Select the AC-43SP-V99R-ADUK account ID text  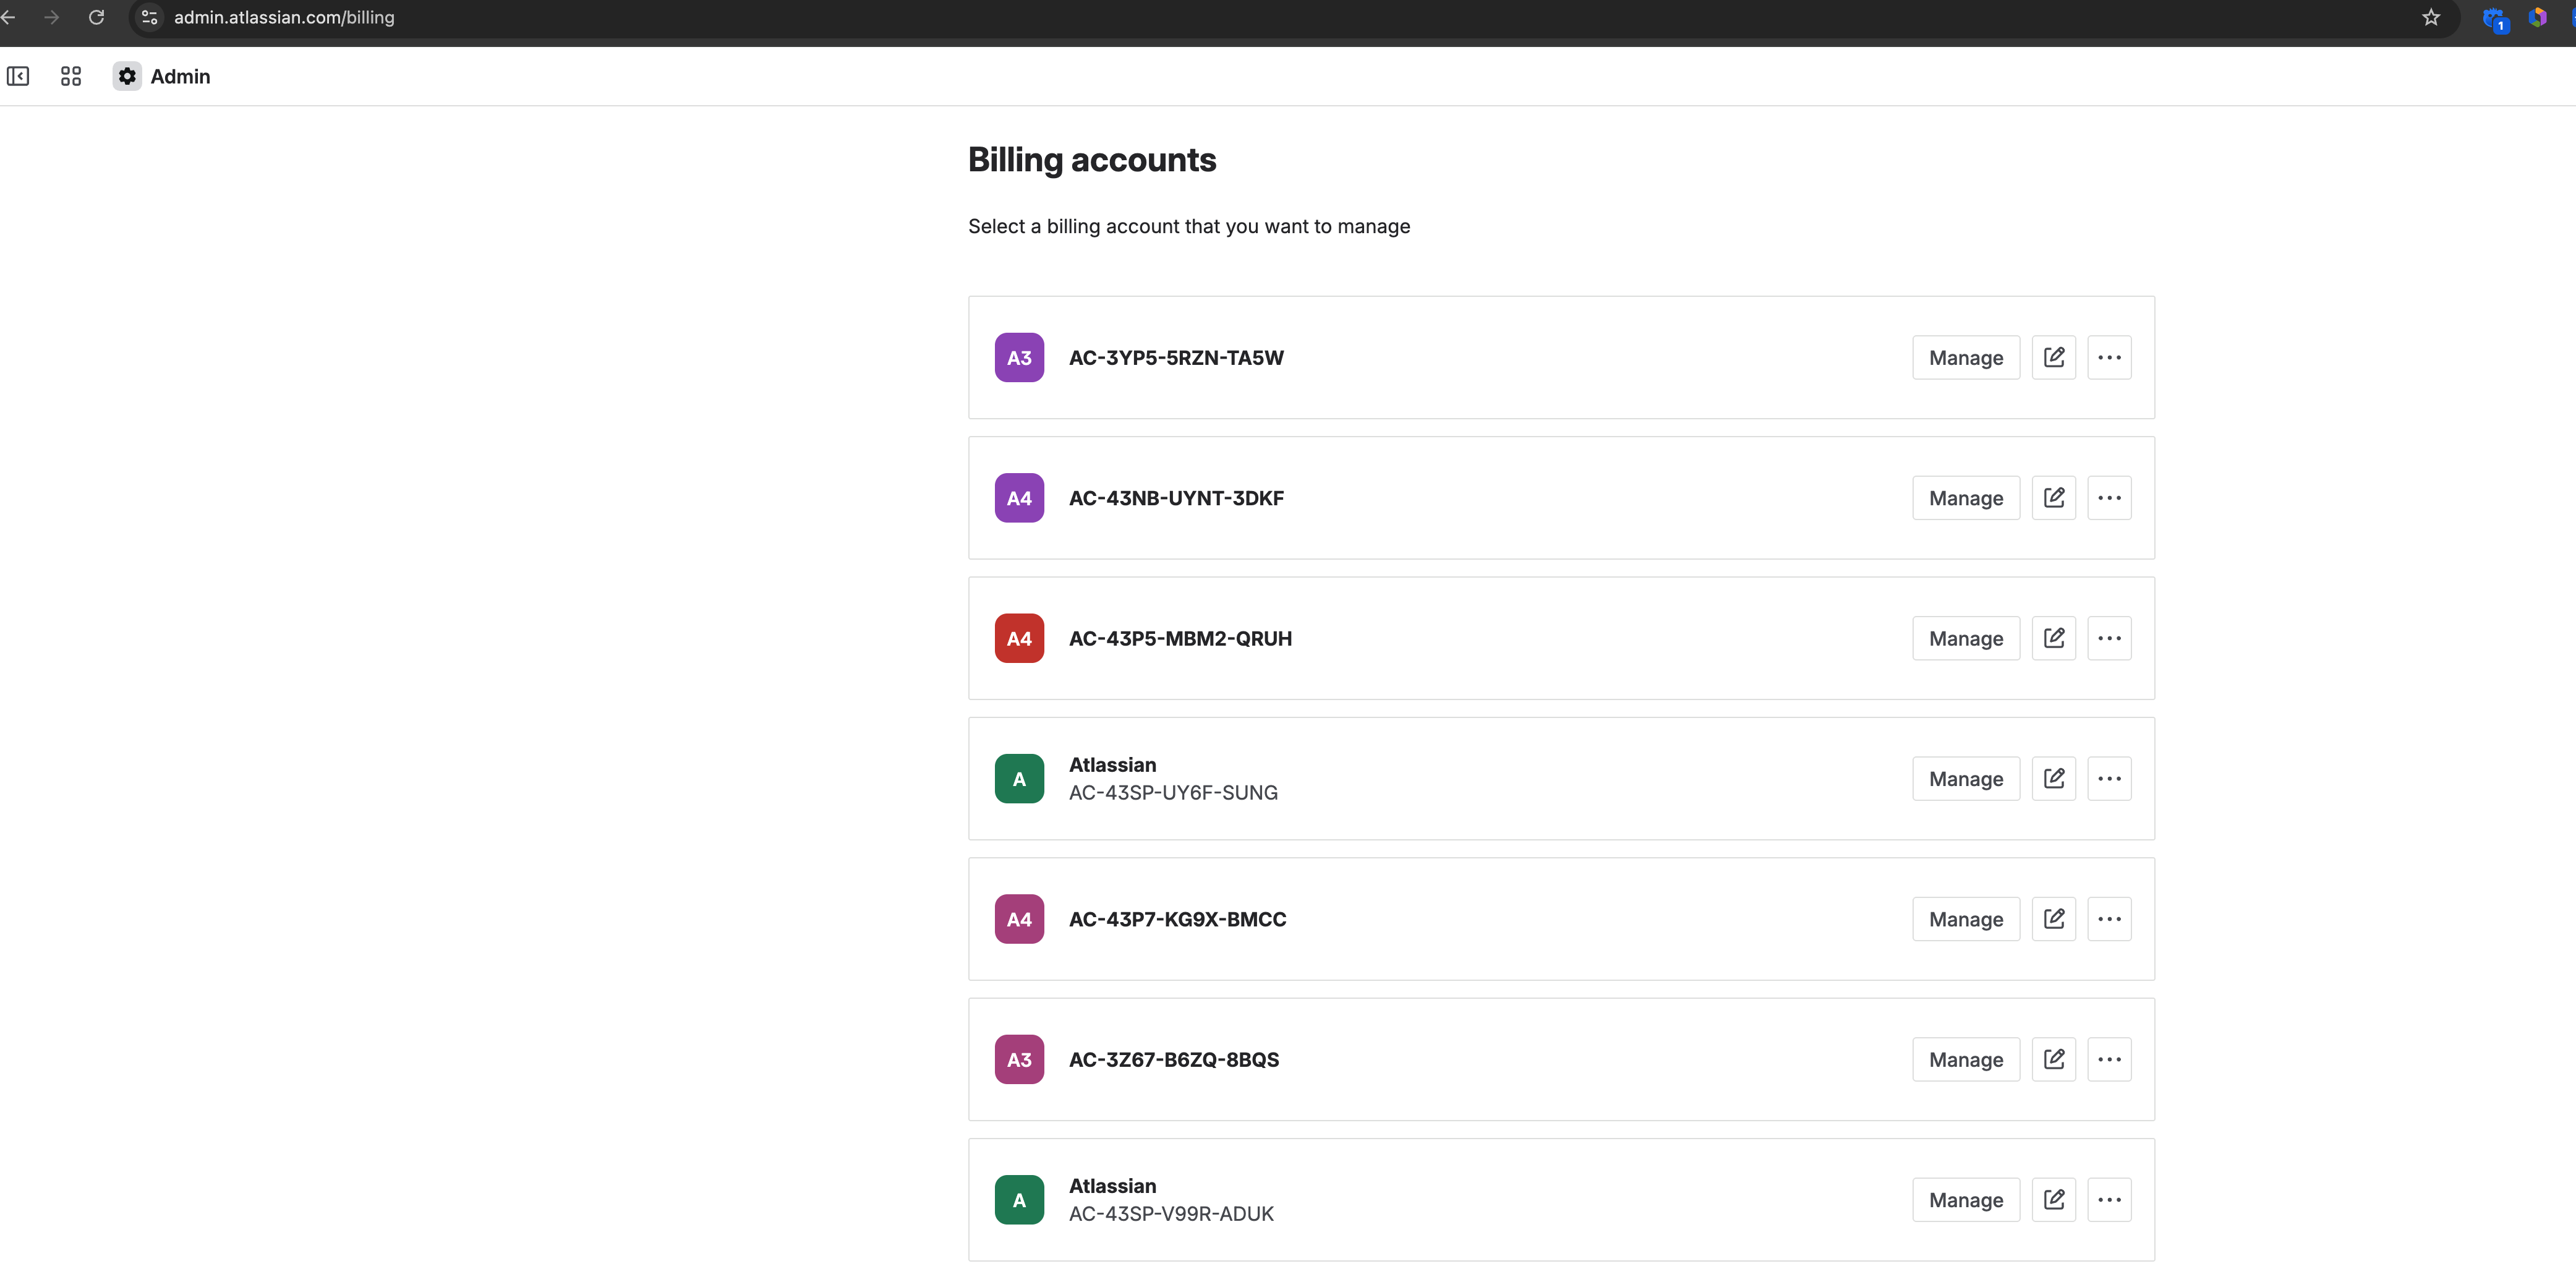(x=1171, y=1214)
